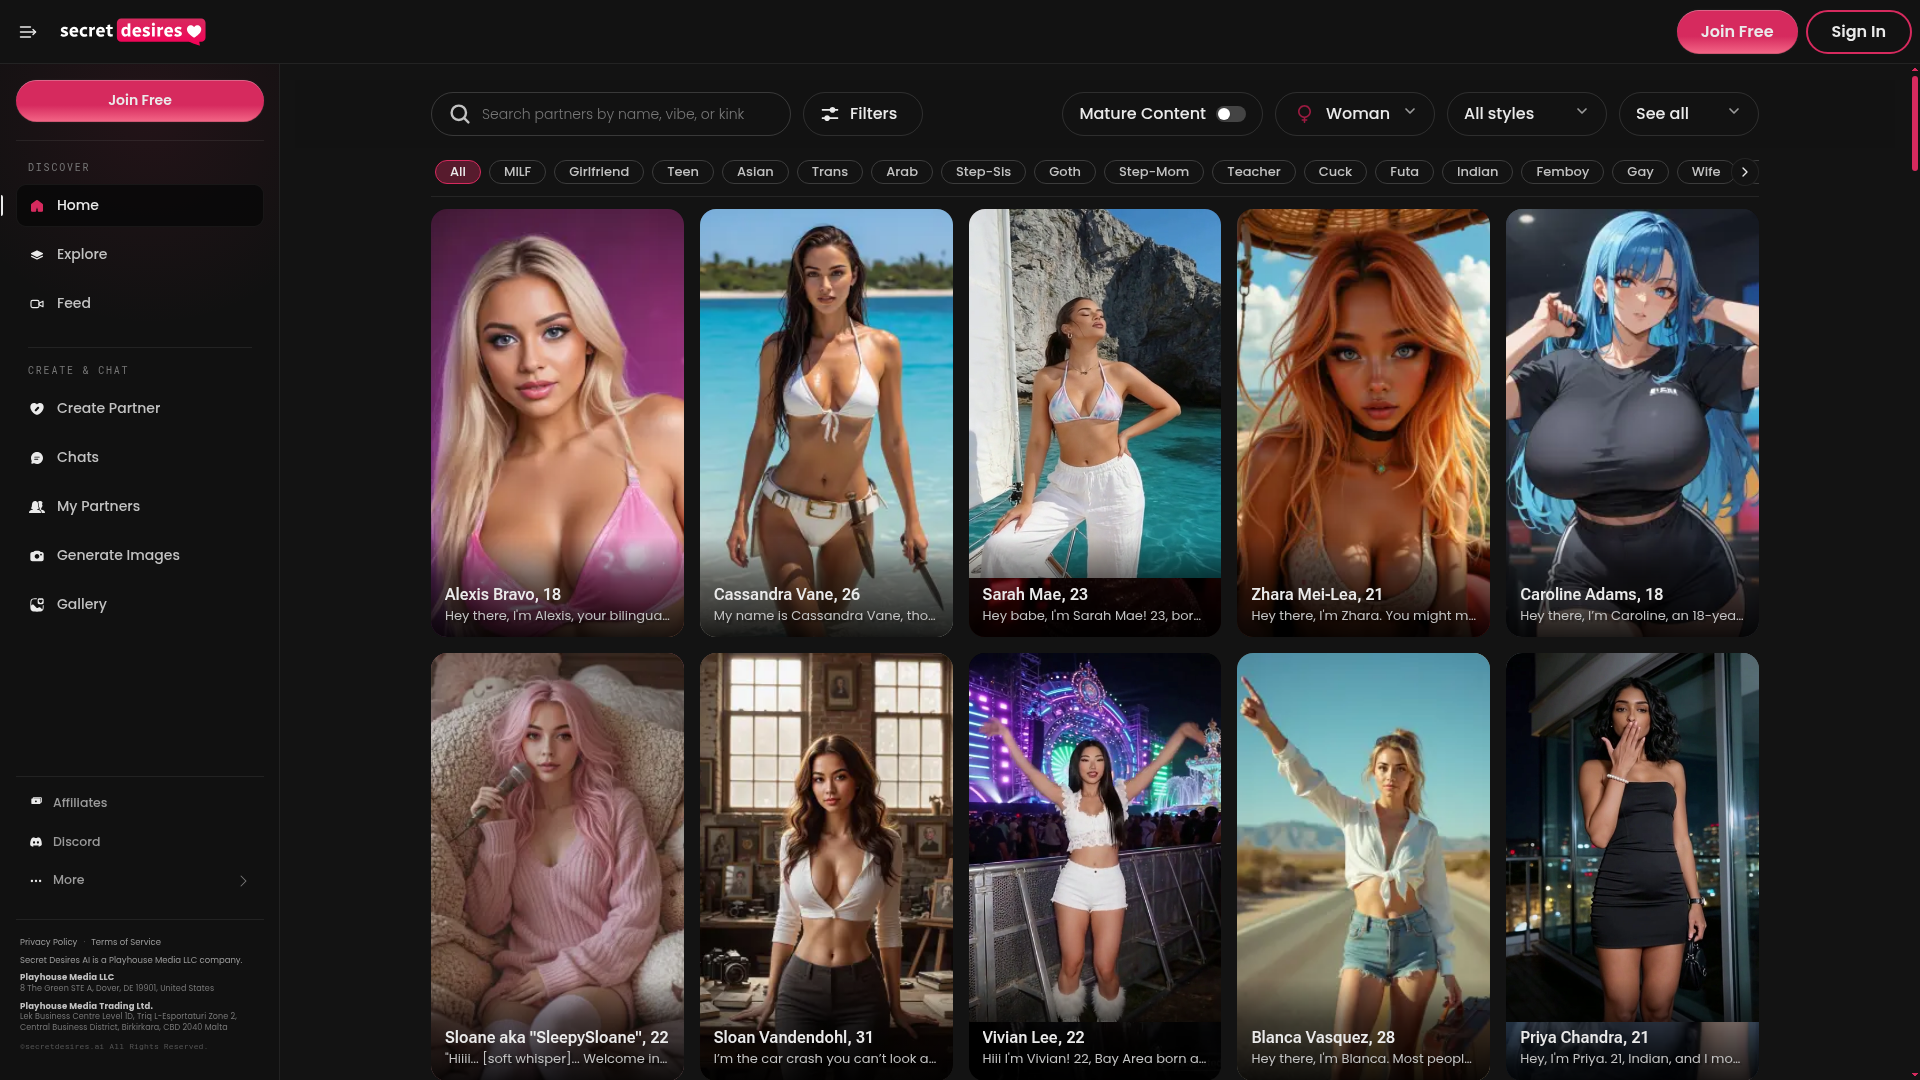This screenshot has height=1080, width=1920.
Task: Click the More ellipsis icon
Action: [x=36, y=881]
